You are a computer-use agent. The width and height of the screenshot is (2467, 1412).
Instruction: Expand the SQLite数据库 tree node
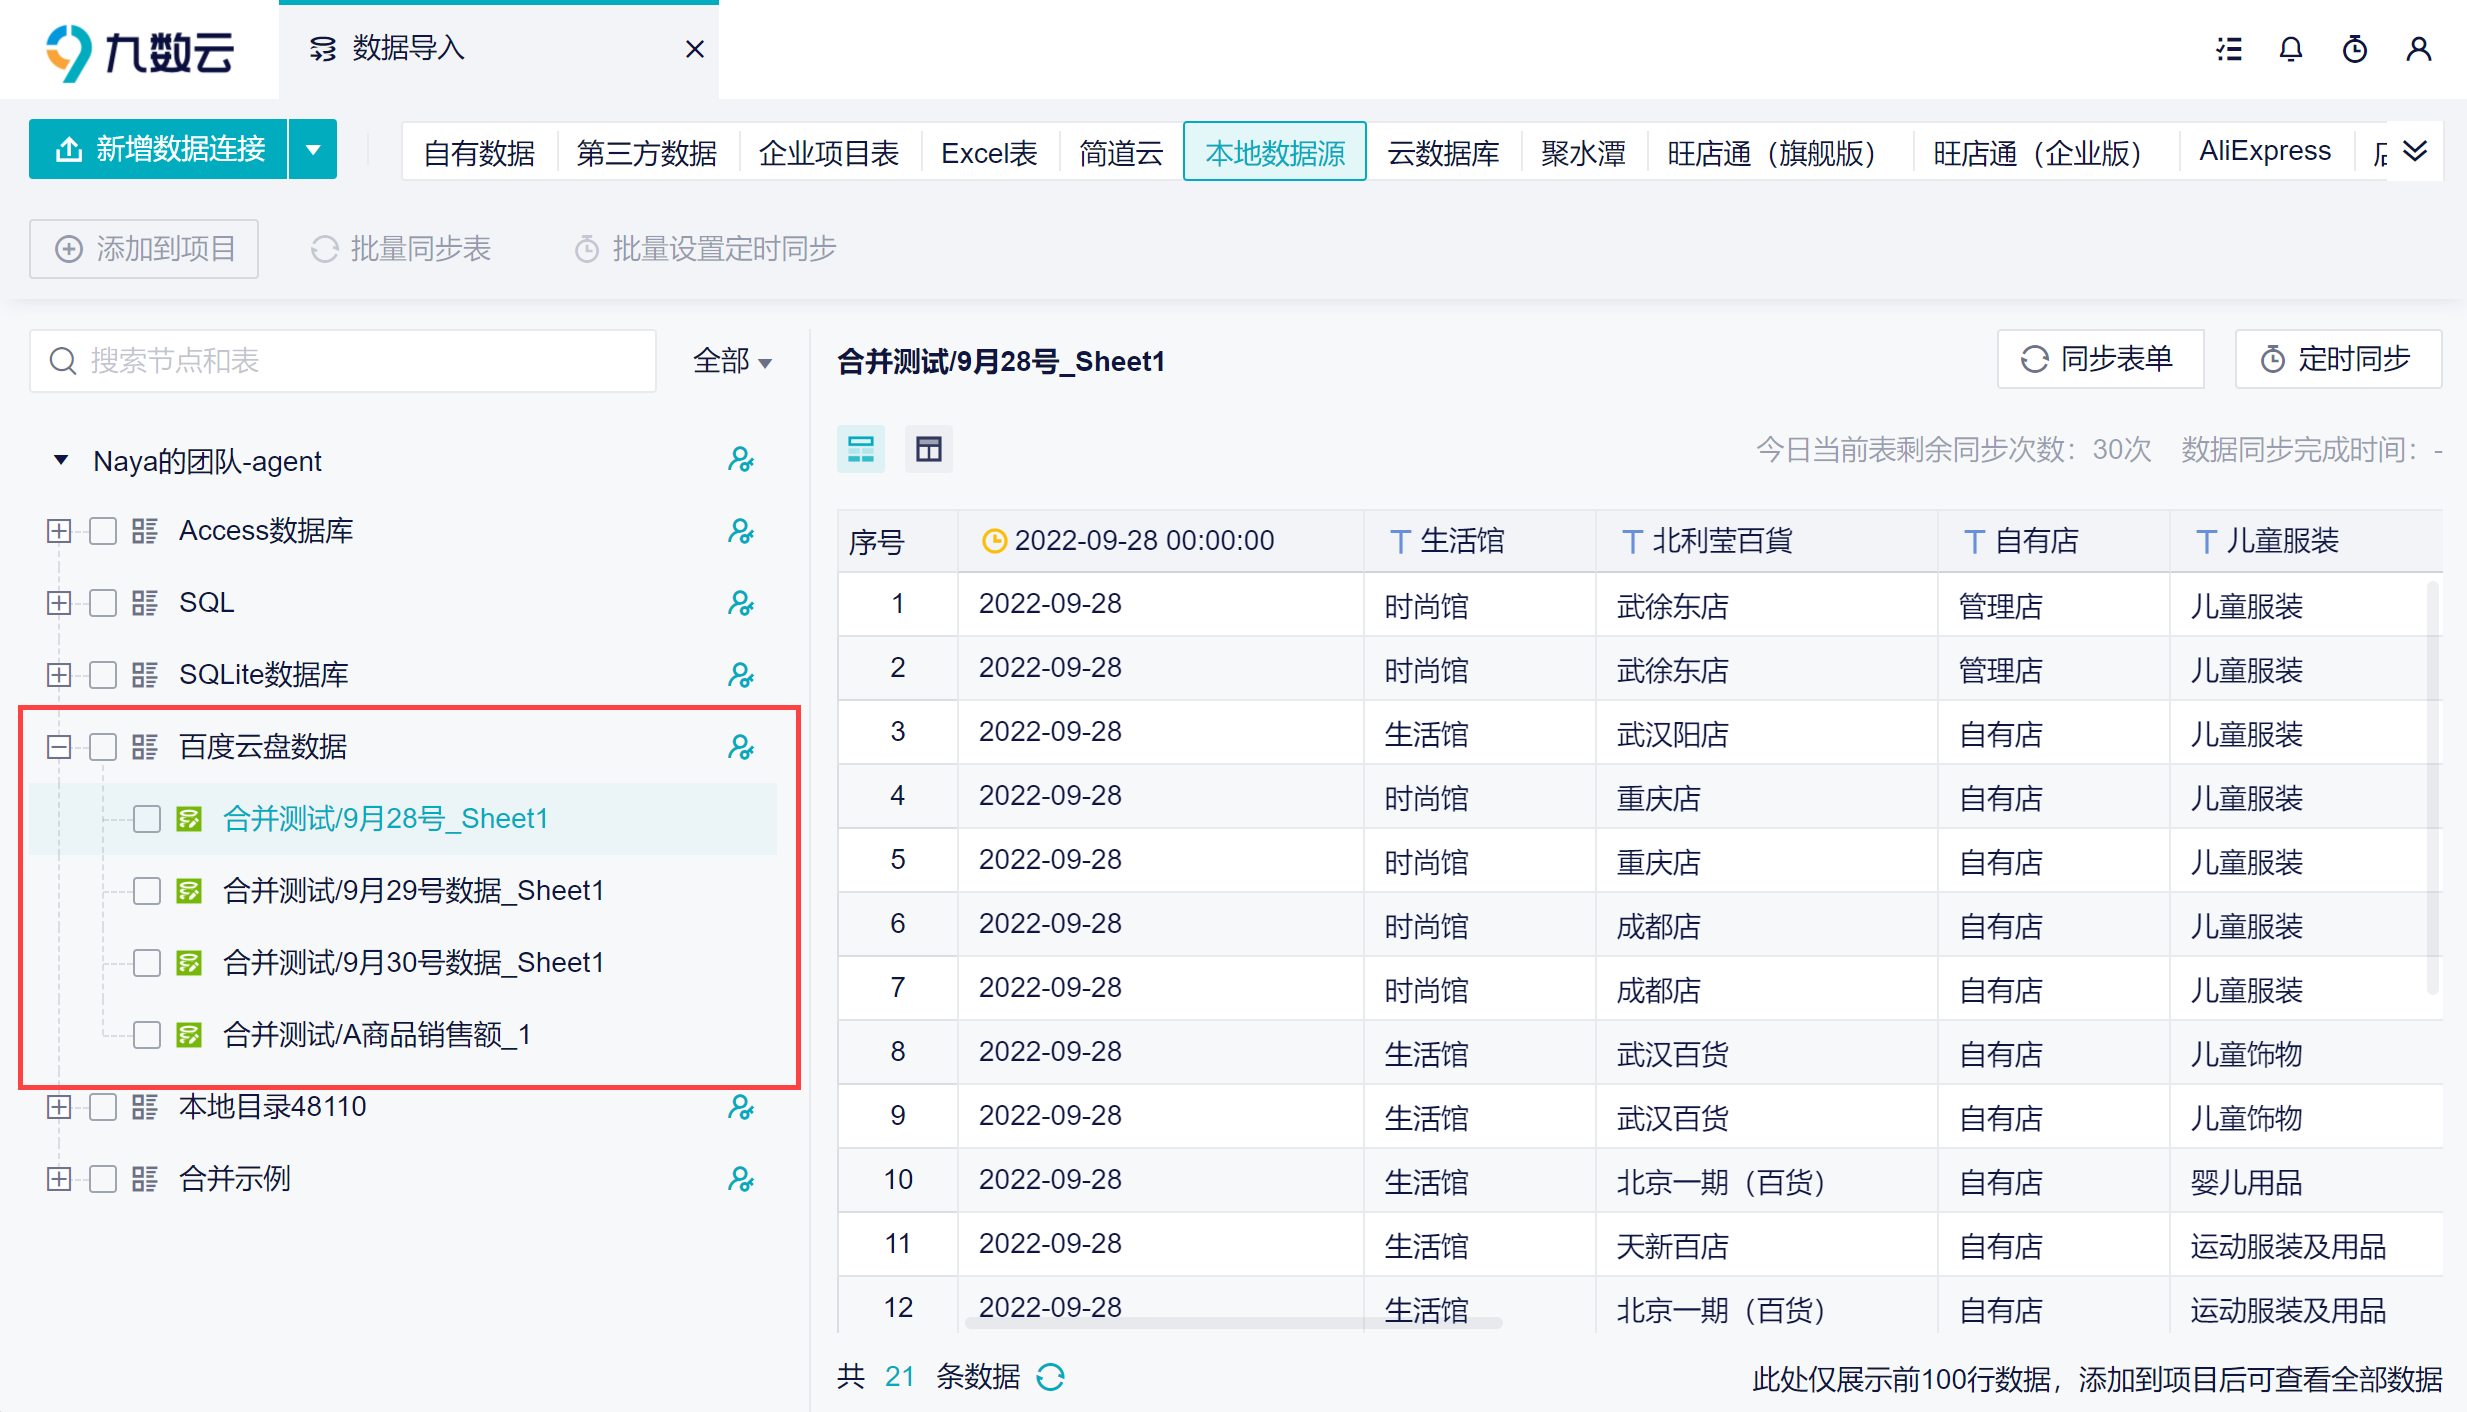pyautogui.click(x=59, y=675)
